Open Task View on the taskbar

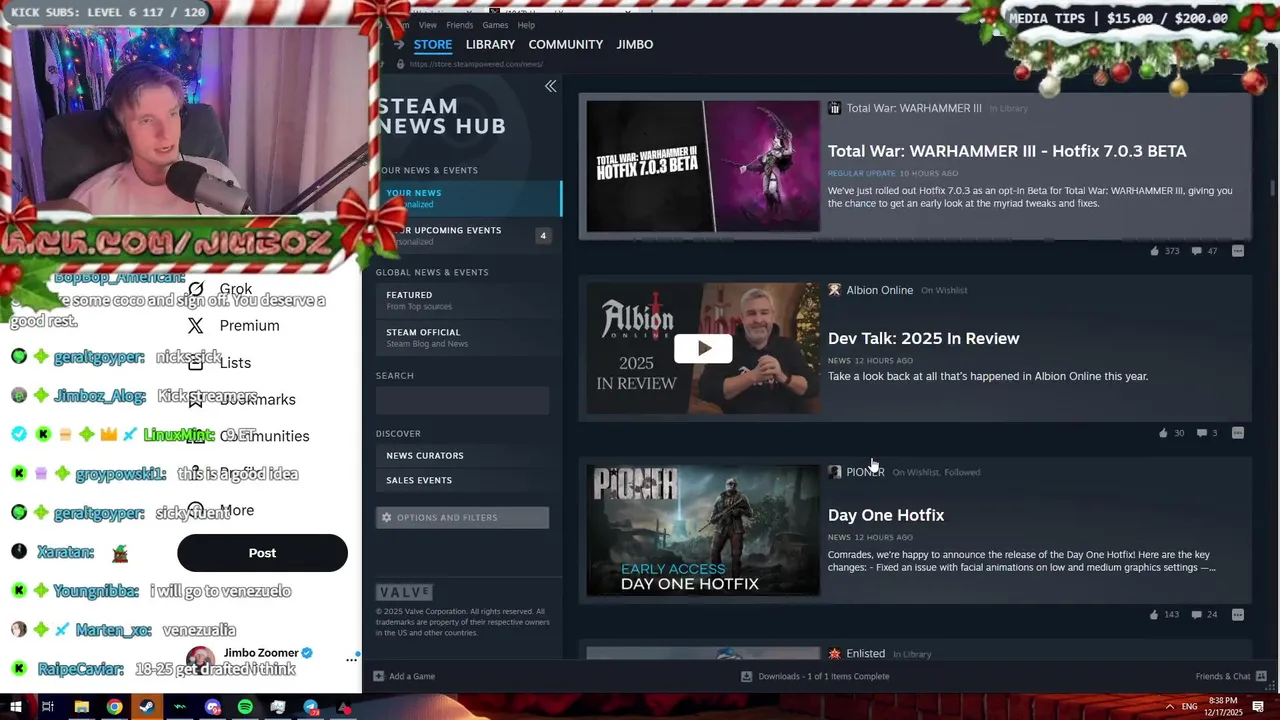coord(47,707)
